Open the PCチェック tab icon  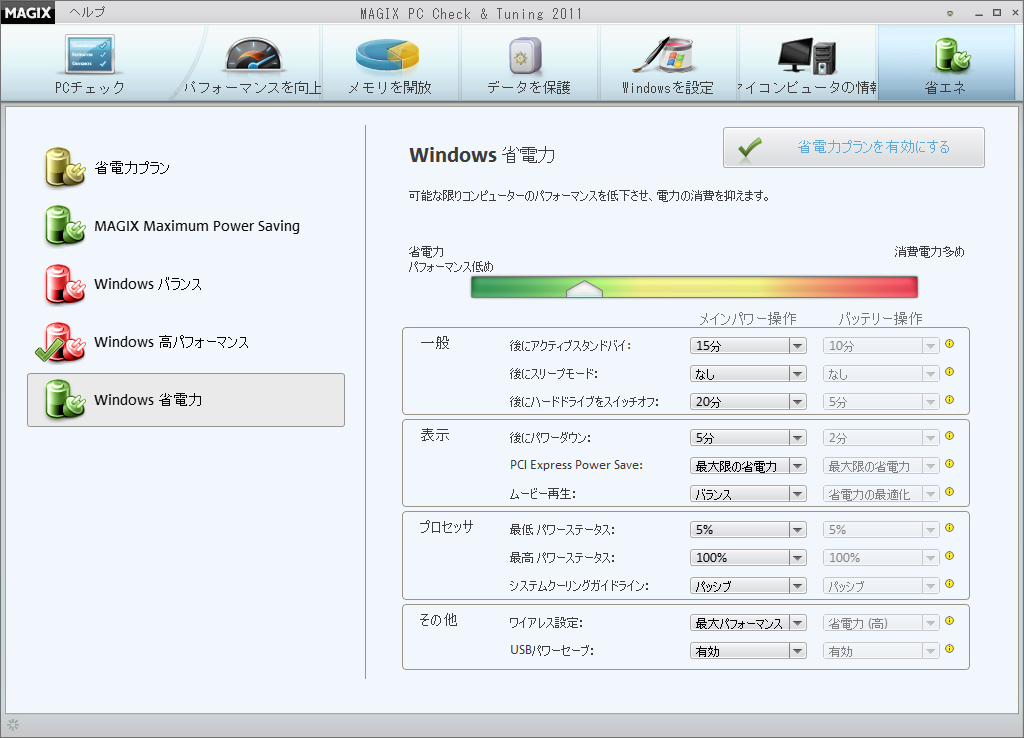point(90,54)
